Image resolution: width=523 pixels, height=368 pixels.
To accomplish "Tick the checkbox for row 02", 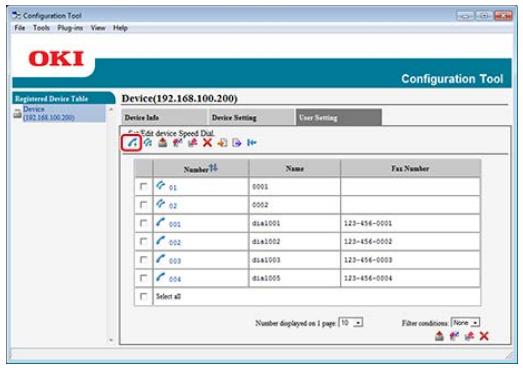I will [x=143, y=205].
